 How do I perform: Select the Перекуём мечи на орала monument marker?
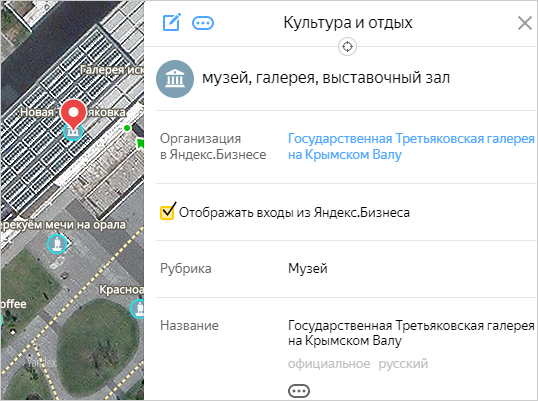point(57,244)
